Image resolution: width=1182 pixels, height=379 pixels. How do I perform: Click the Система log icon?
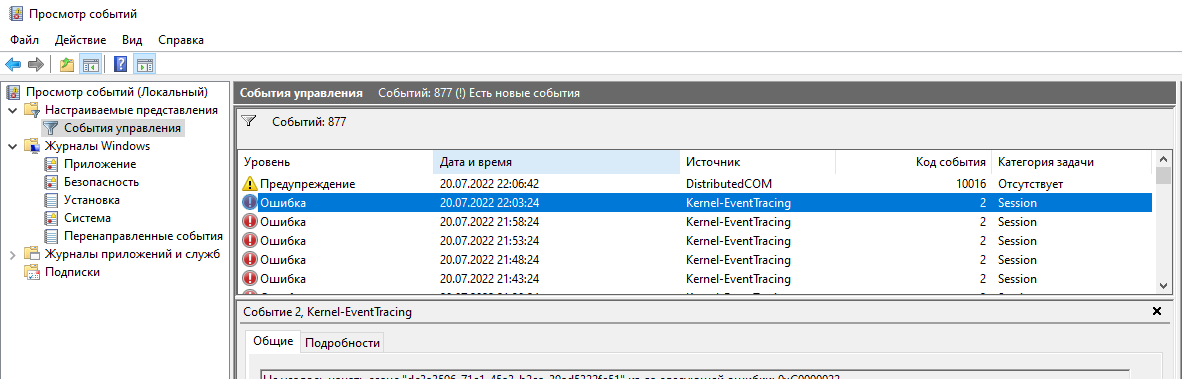(51, 219)
